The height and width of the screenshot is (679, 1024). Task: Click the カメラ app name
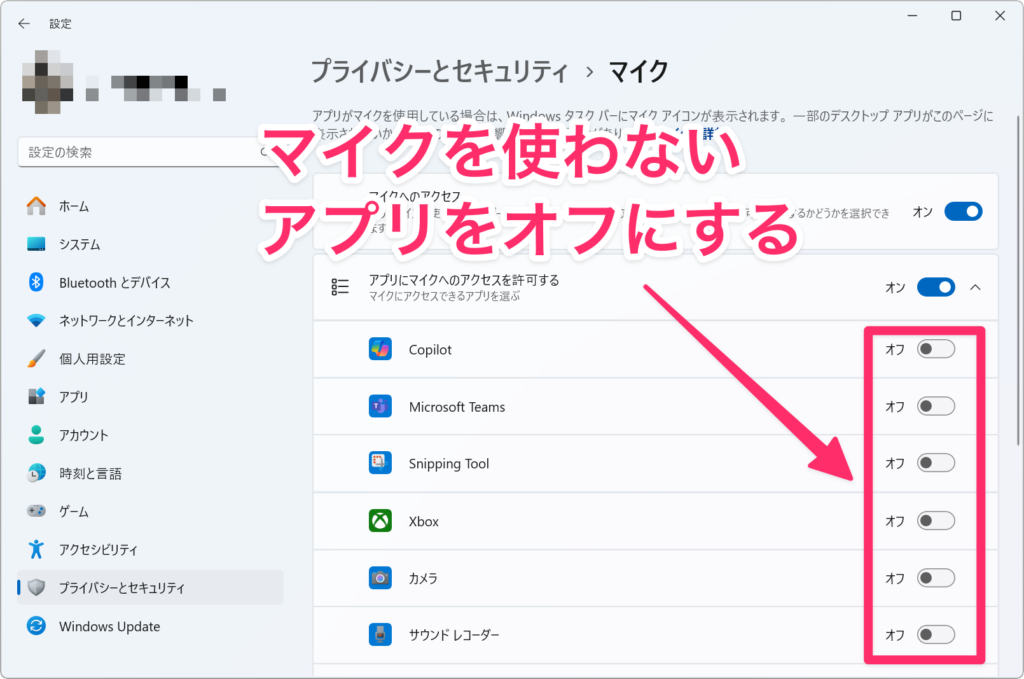(x=423, y=578)
